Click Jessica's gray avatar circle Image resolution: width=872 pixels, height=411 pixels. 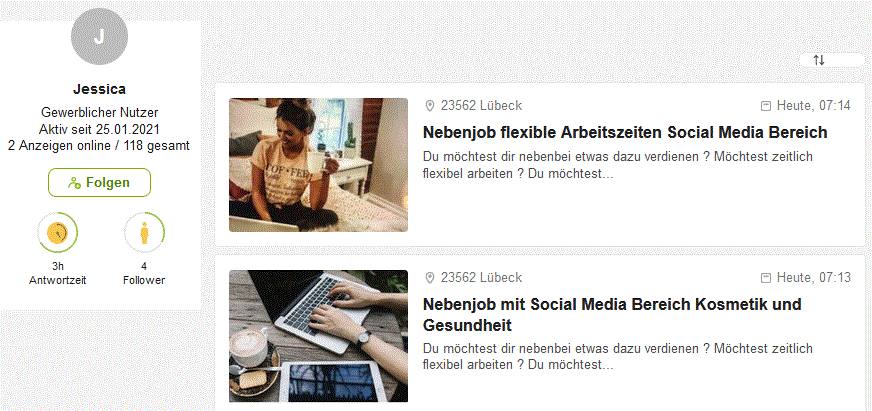pos(100,36)
